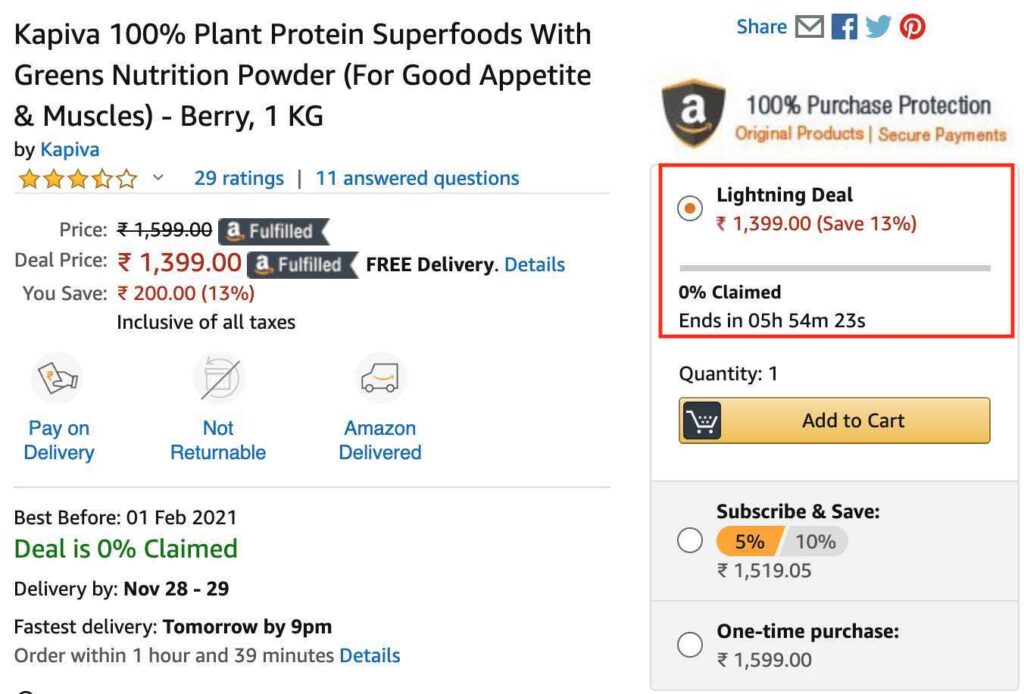Click the Not Returnable icon
Screen dimensions: 1024x694
click(218, 378)
